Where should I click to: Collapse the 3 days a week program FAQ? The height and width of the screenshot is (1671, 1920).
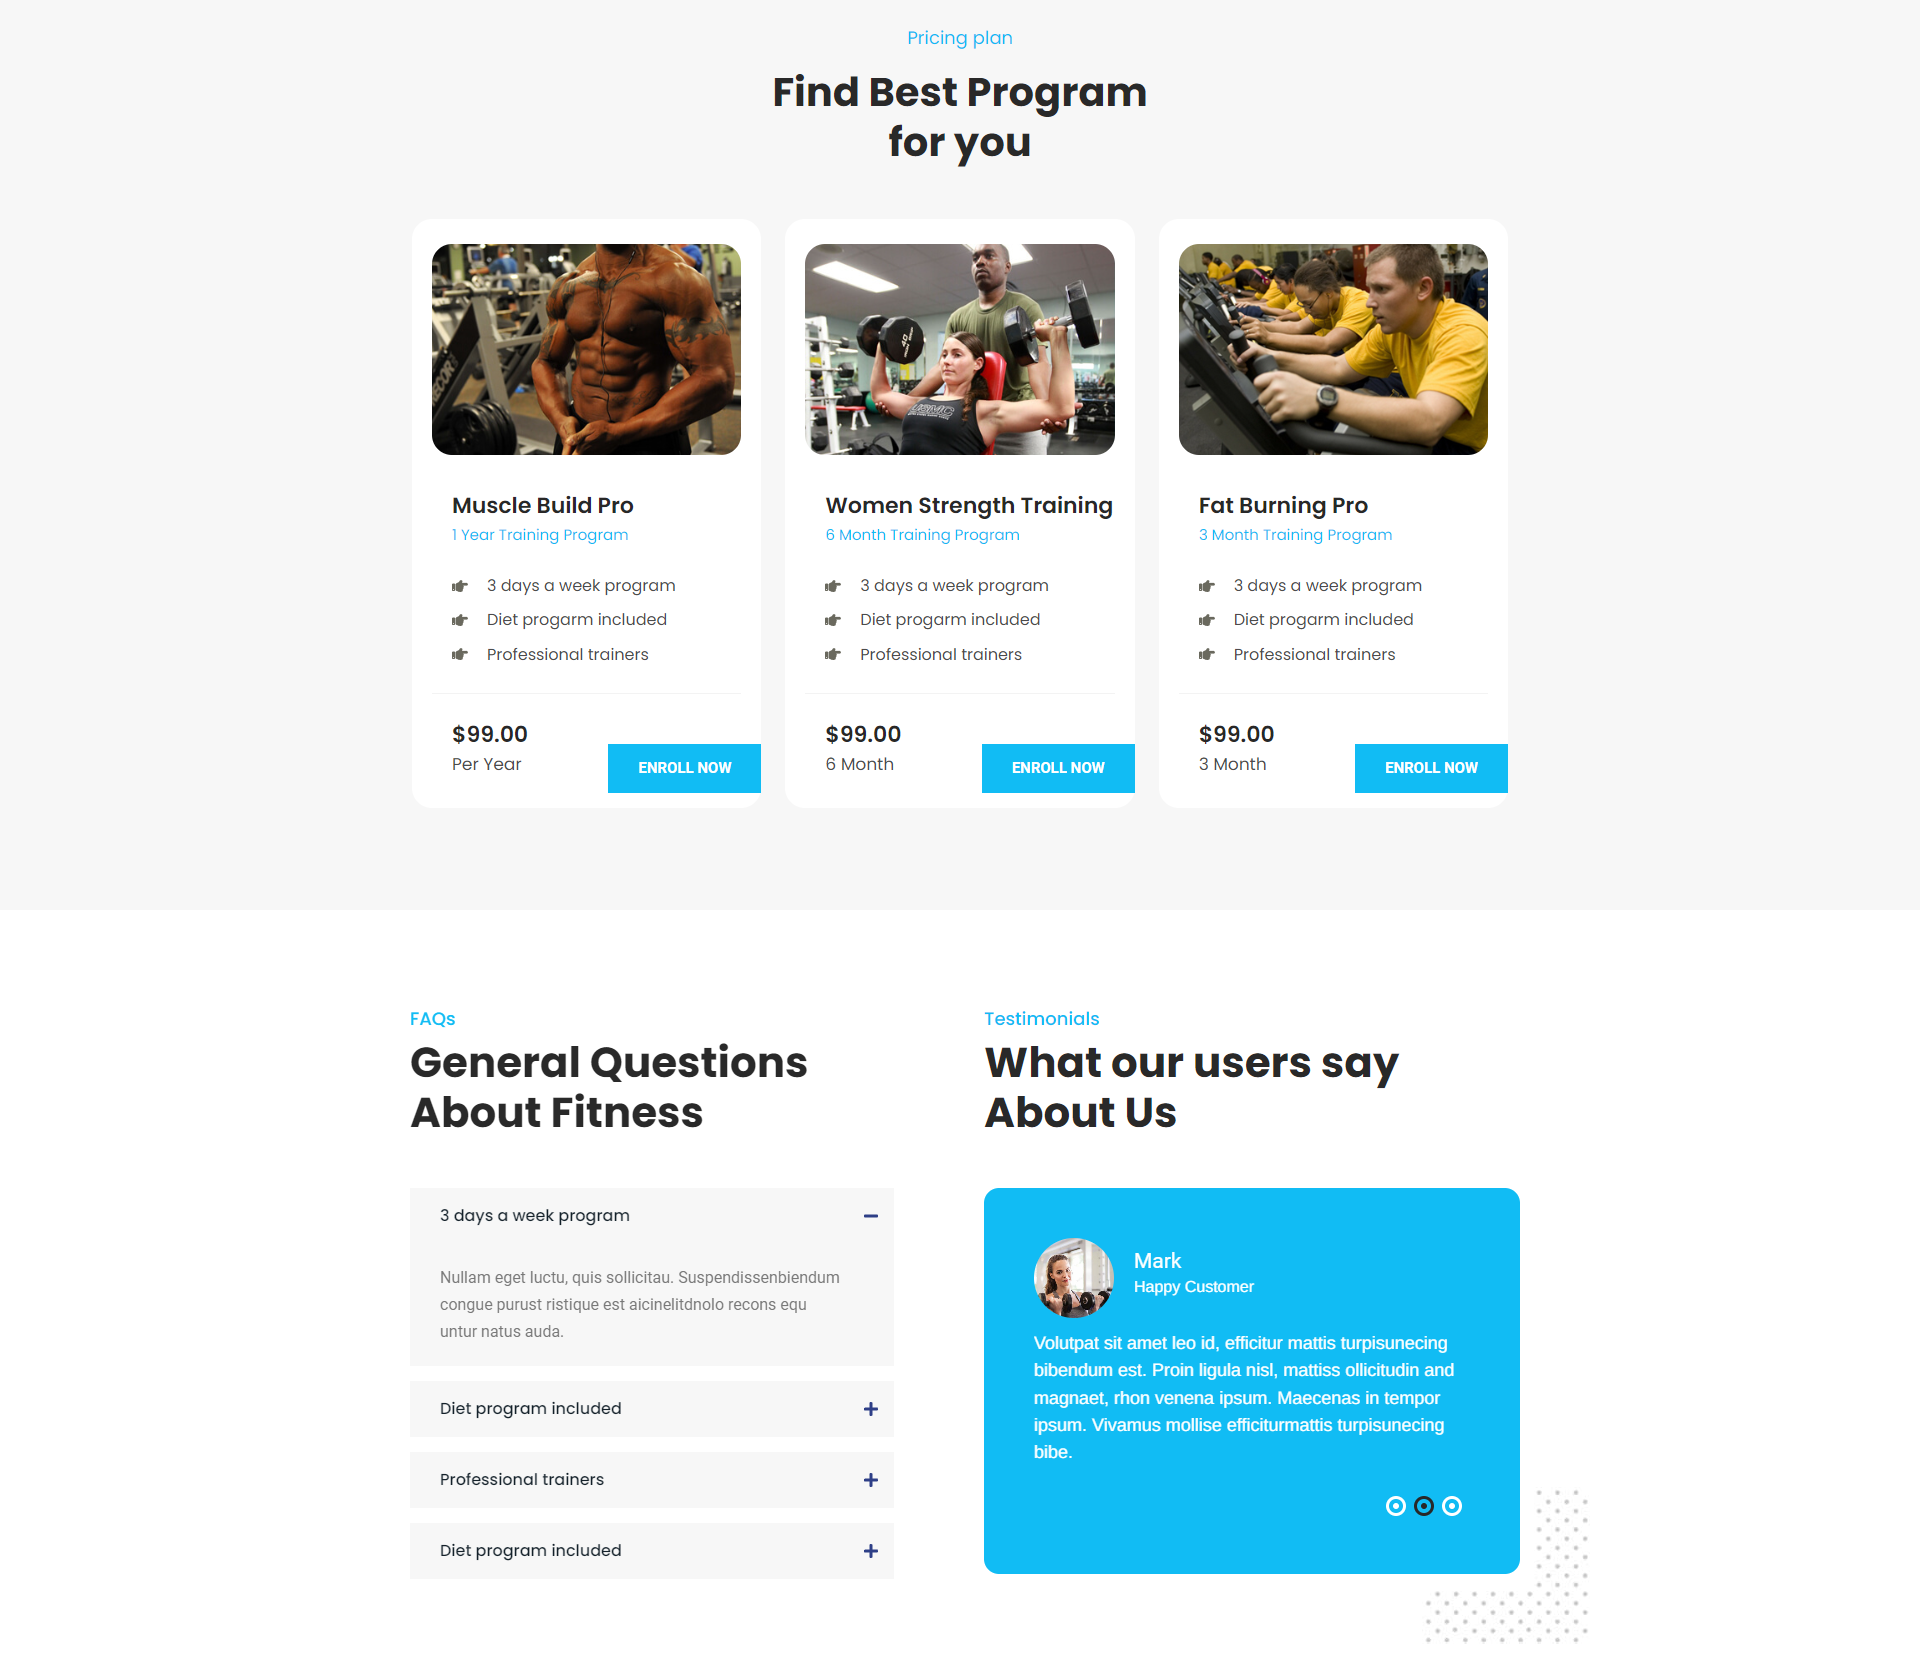pyautogui.click(x=873, y=1215)
